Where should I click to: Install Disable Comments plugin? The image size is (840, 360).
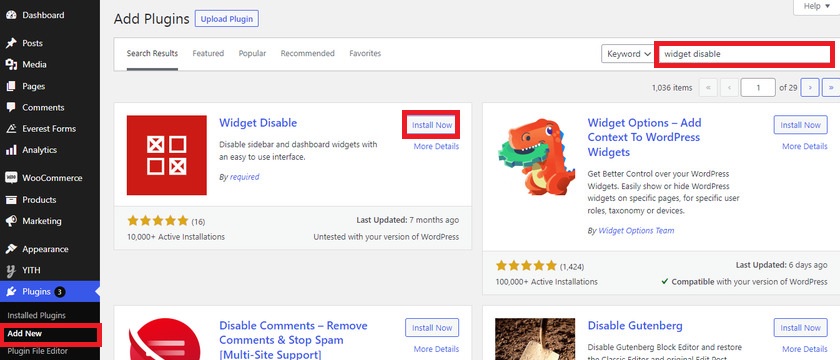[x=432, y=328]
